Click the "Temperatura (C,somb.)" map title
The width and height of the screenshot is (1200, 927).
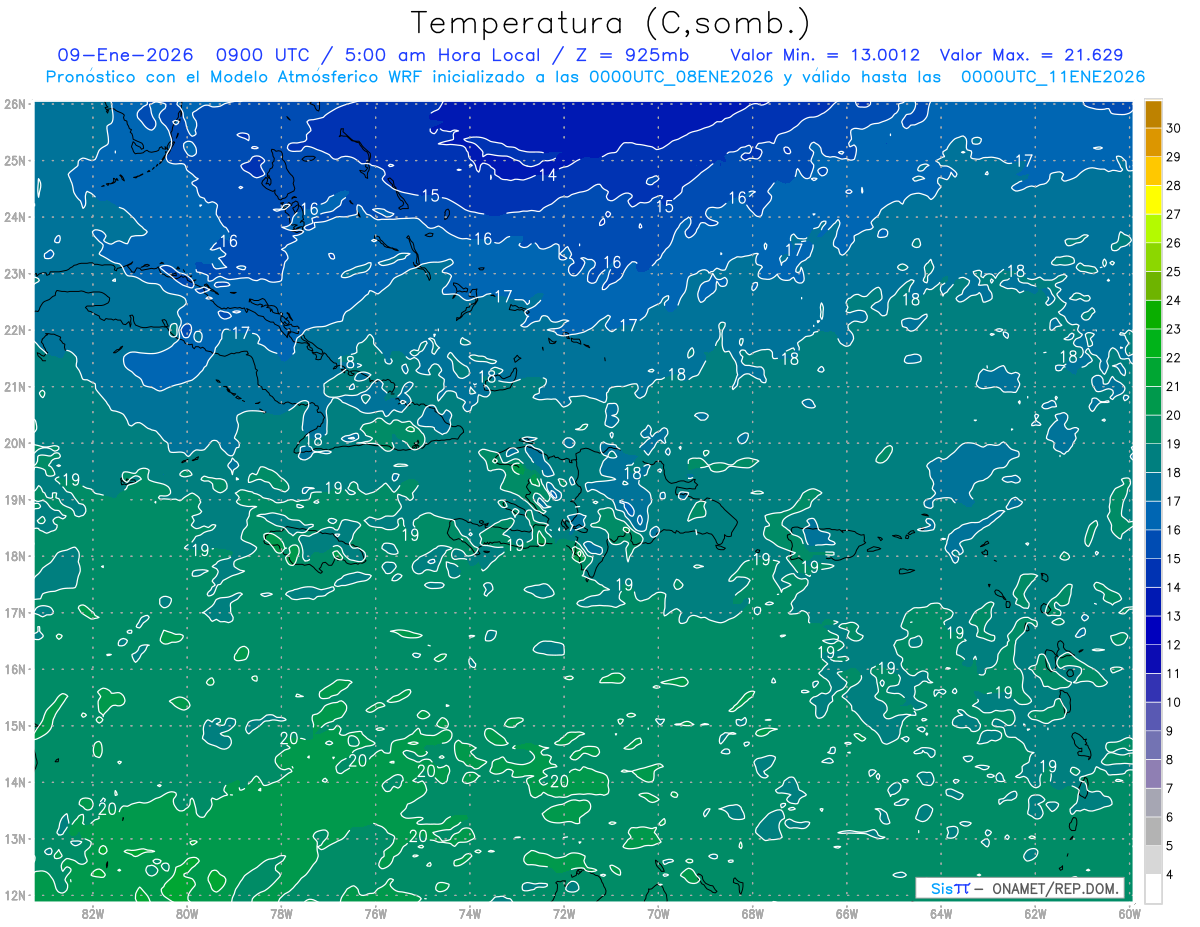click(x=611, y=23)
